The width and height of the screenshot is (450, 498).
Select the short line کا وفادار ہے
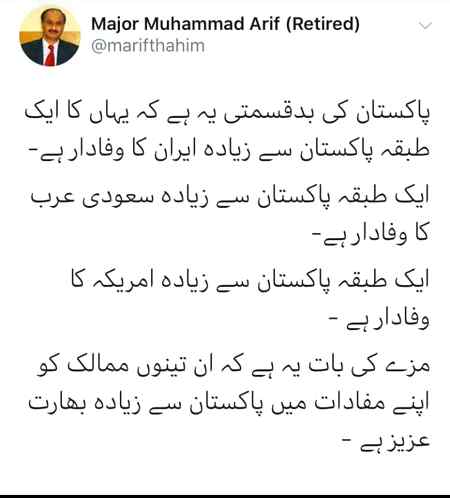tap(370, 234)
